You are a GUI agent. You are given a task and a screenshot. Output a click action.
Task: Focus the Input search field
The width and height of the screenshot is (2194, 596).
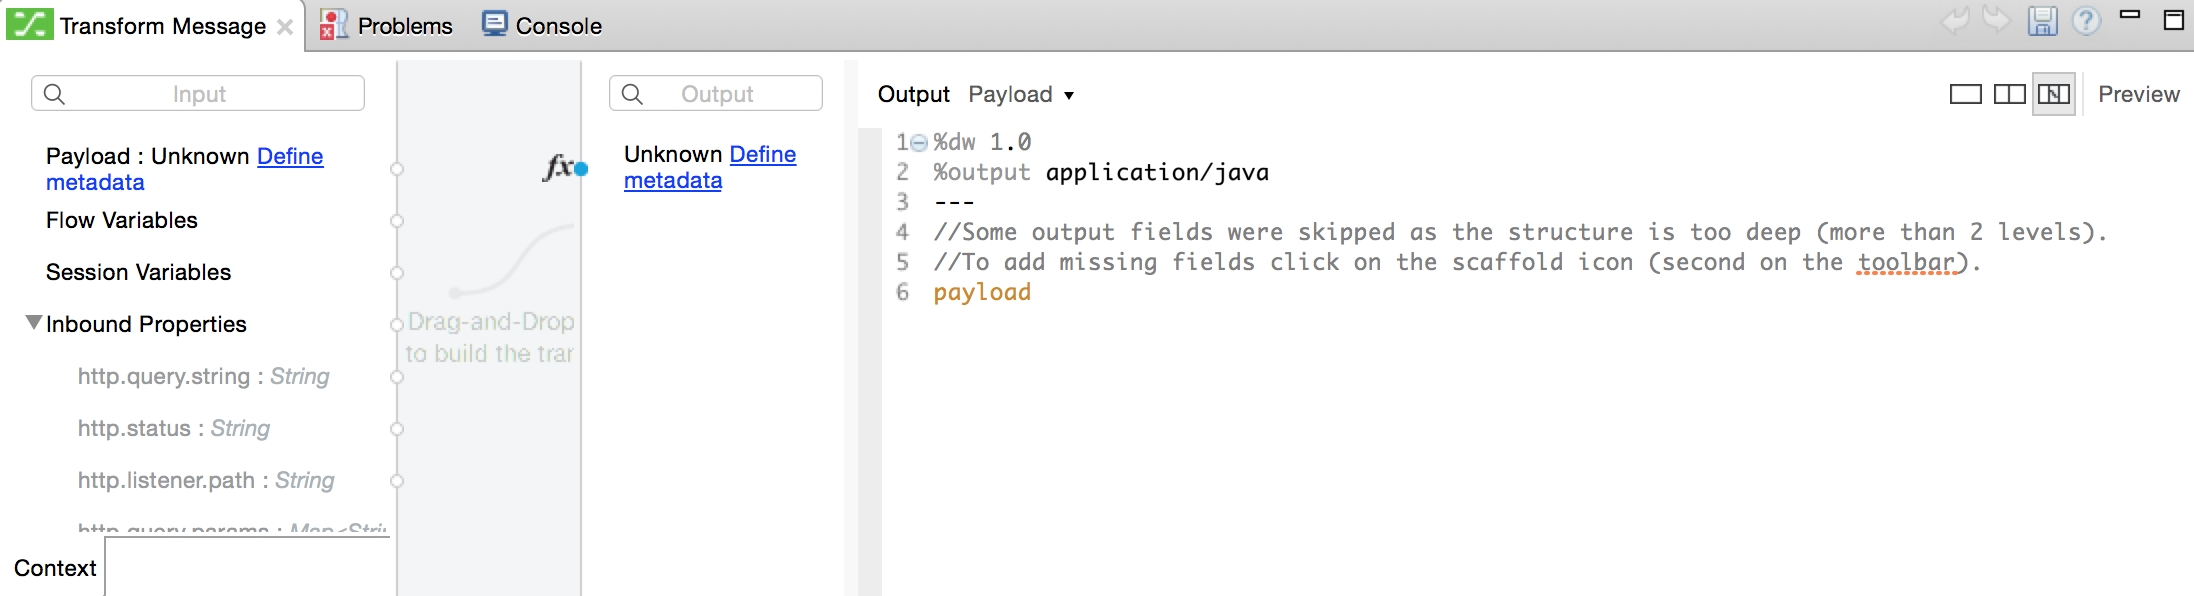[x=198, y=93]
